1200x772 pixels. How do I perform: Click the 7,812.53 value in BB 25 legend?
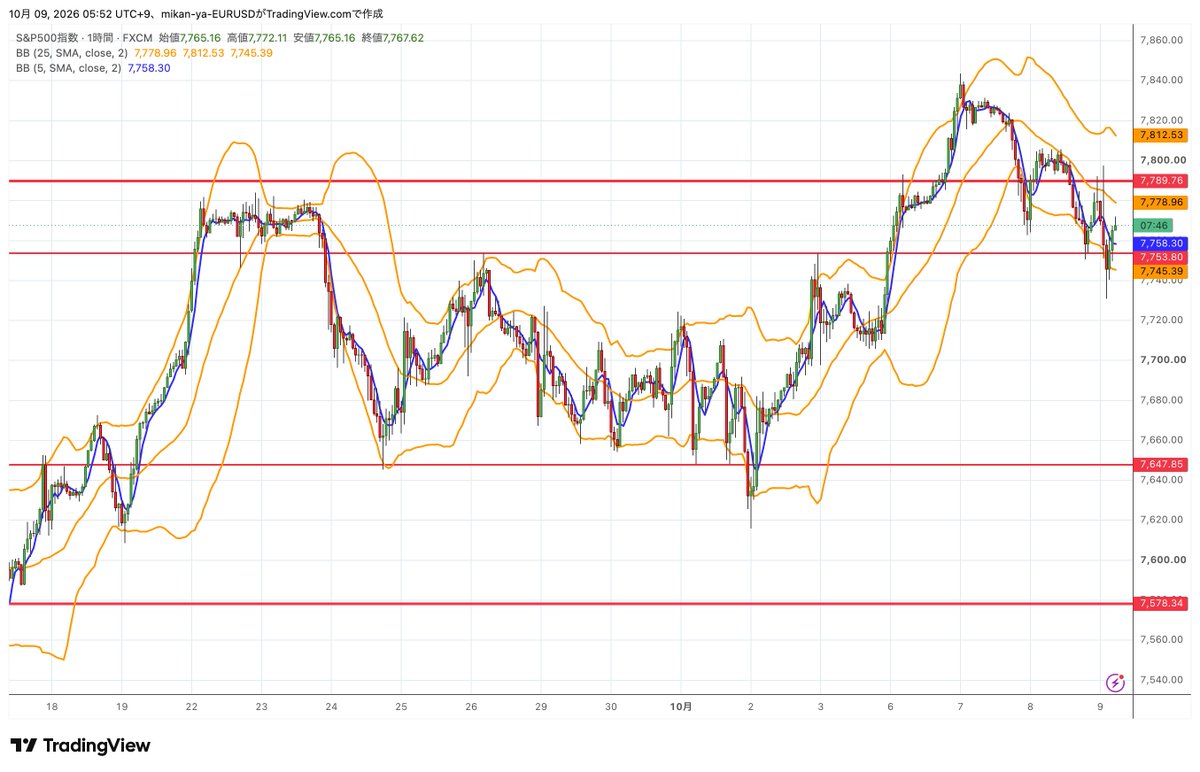click(201, 52)
